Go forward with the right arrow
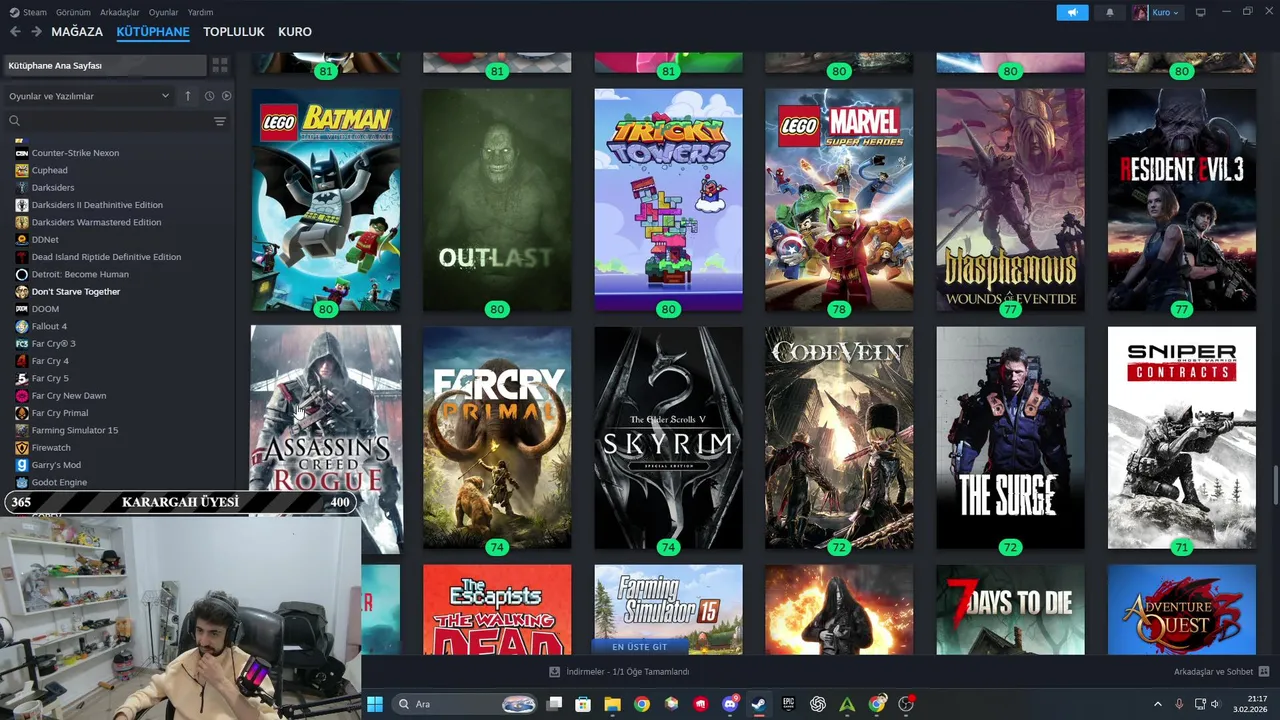This screenshot has height=720, width=1280. click(x=36, y=32)
